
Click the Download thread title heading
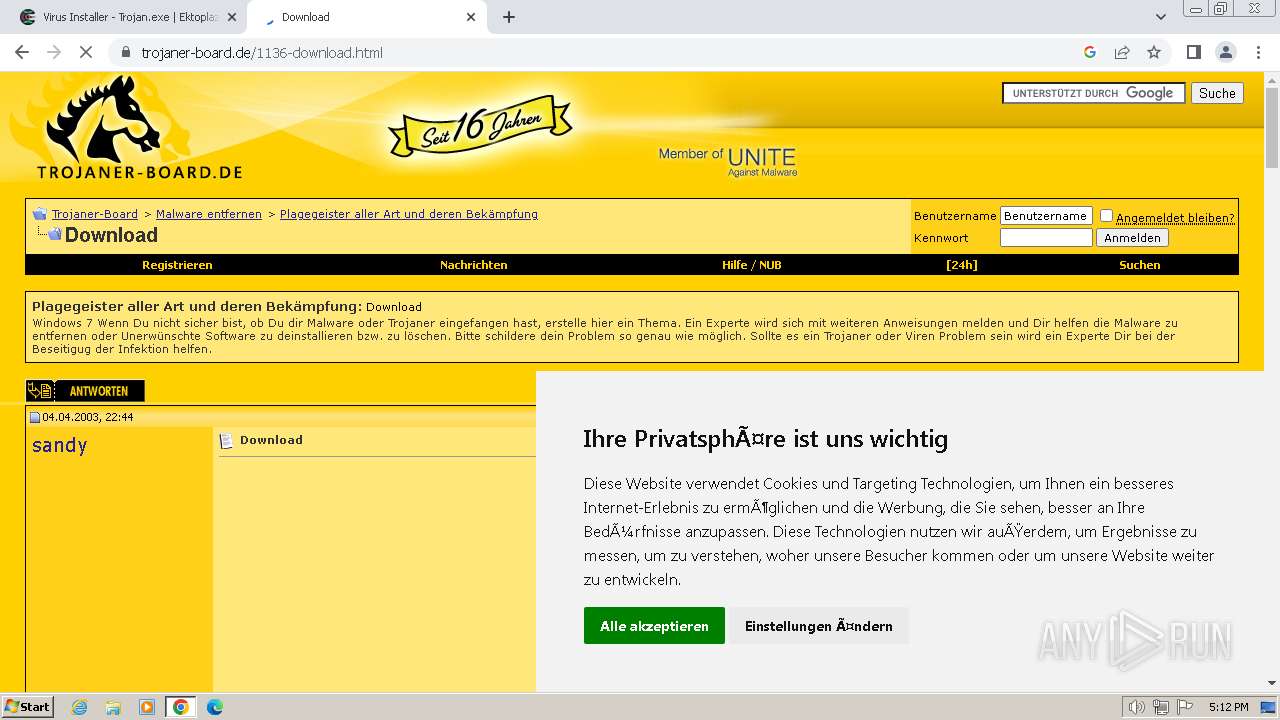(111, 235)
